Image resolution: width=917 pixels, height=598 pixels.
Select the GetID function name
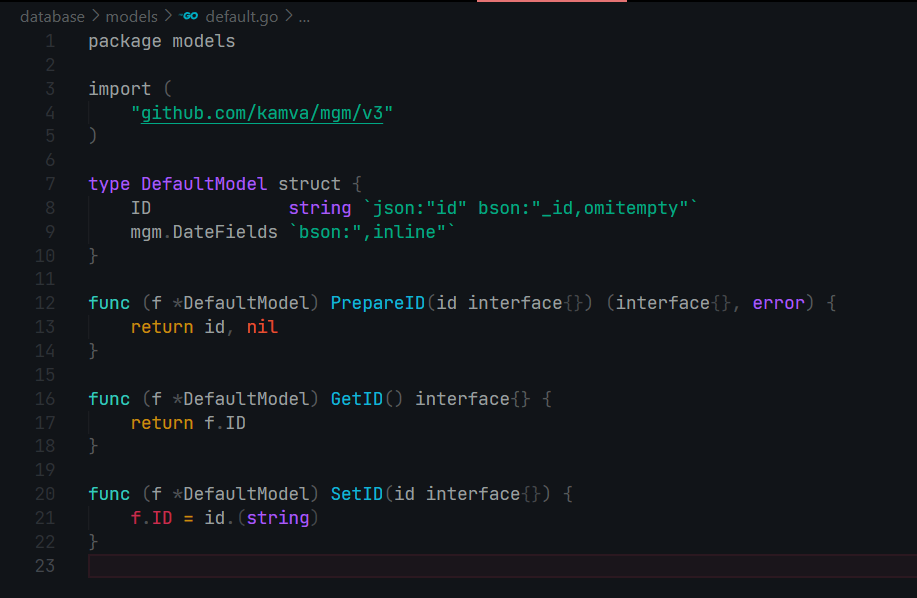pos(356,398)
